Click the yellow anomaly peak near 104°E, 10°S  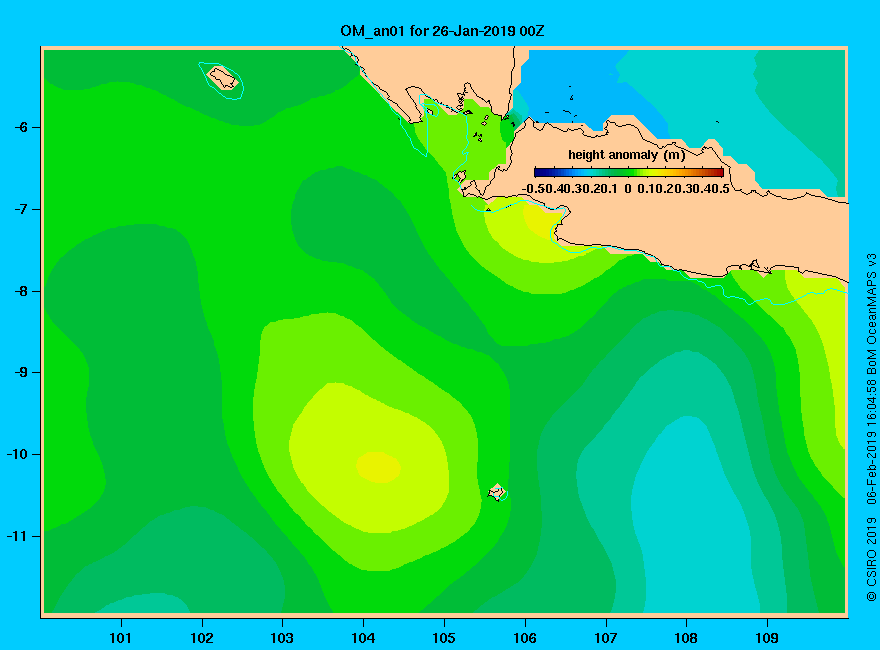pos(378,467)
